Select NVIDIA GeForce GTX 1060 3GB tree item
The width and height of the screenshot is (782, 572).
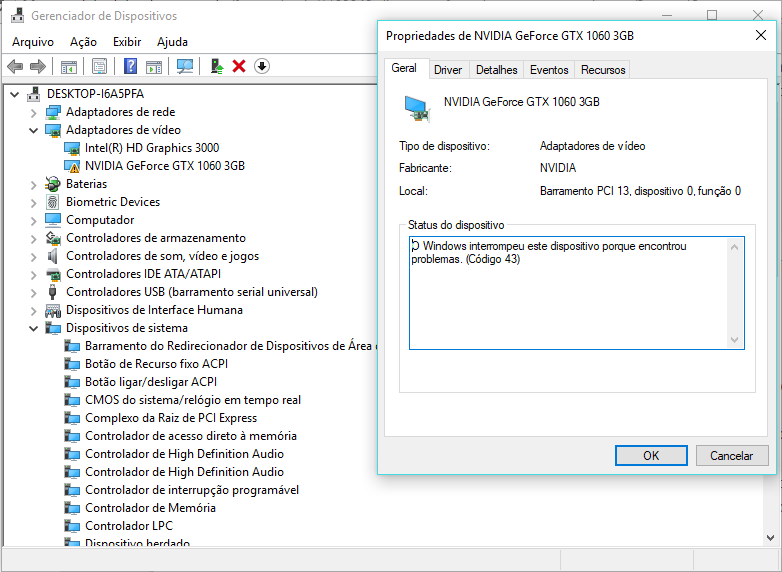165,166
